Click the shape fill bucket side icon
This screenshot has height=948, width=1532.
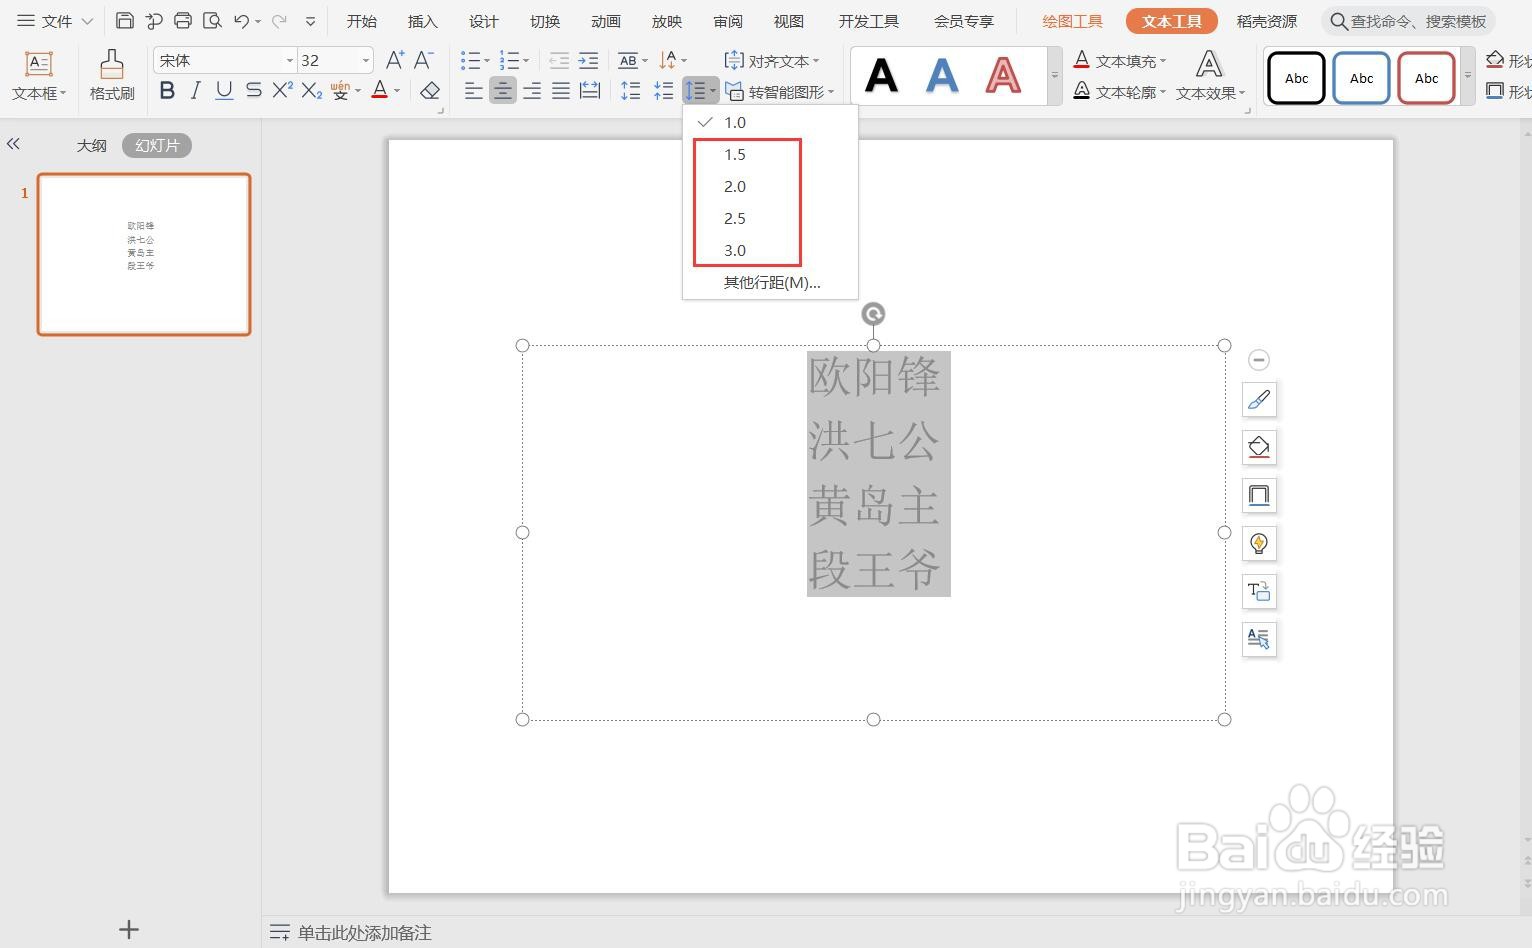1259,447
